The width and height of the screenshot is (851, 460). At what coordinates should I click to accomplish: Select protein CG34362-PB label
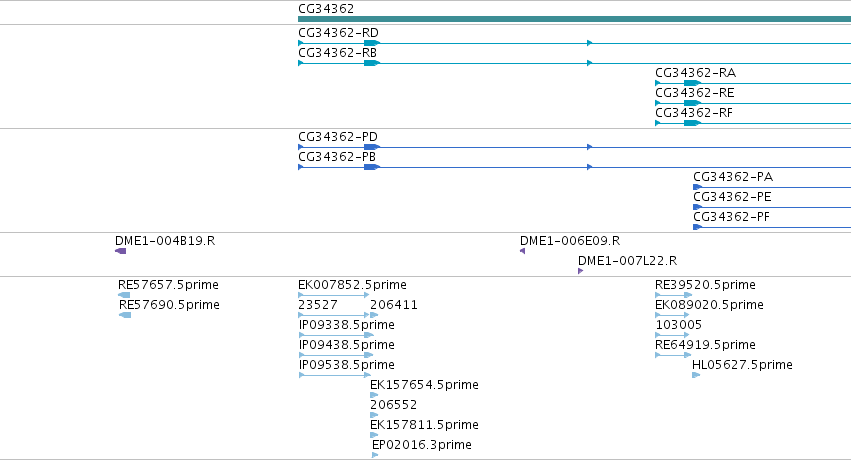tap(336, 157)
